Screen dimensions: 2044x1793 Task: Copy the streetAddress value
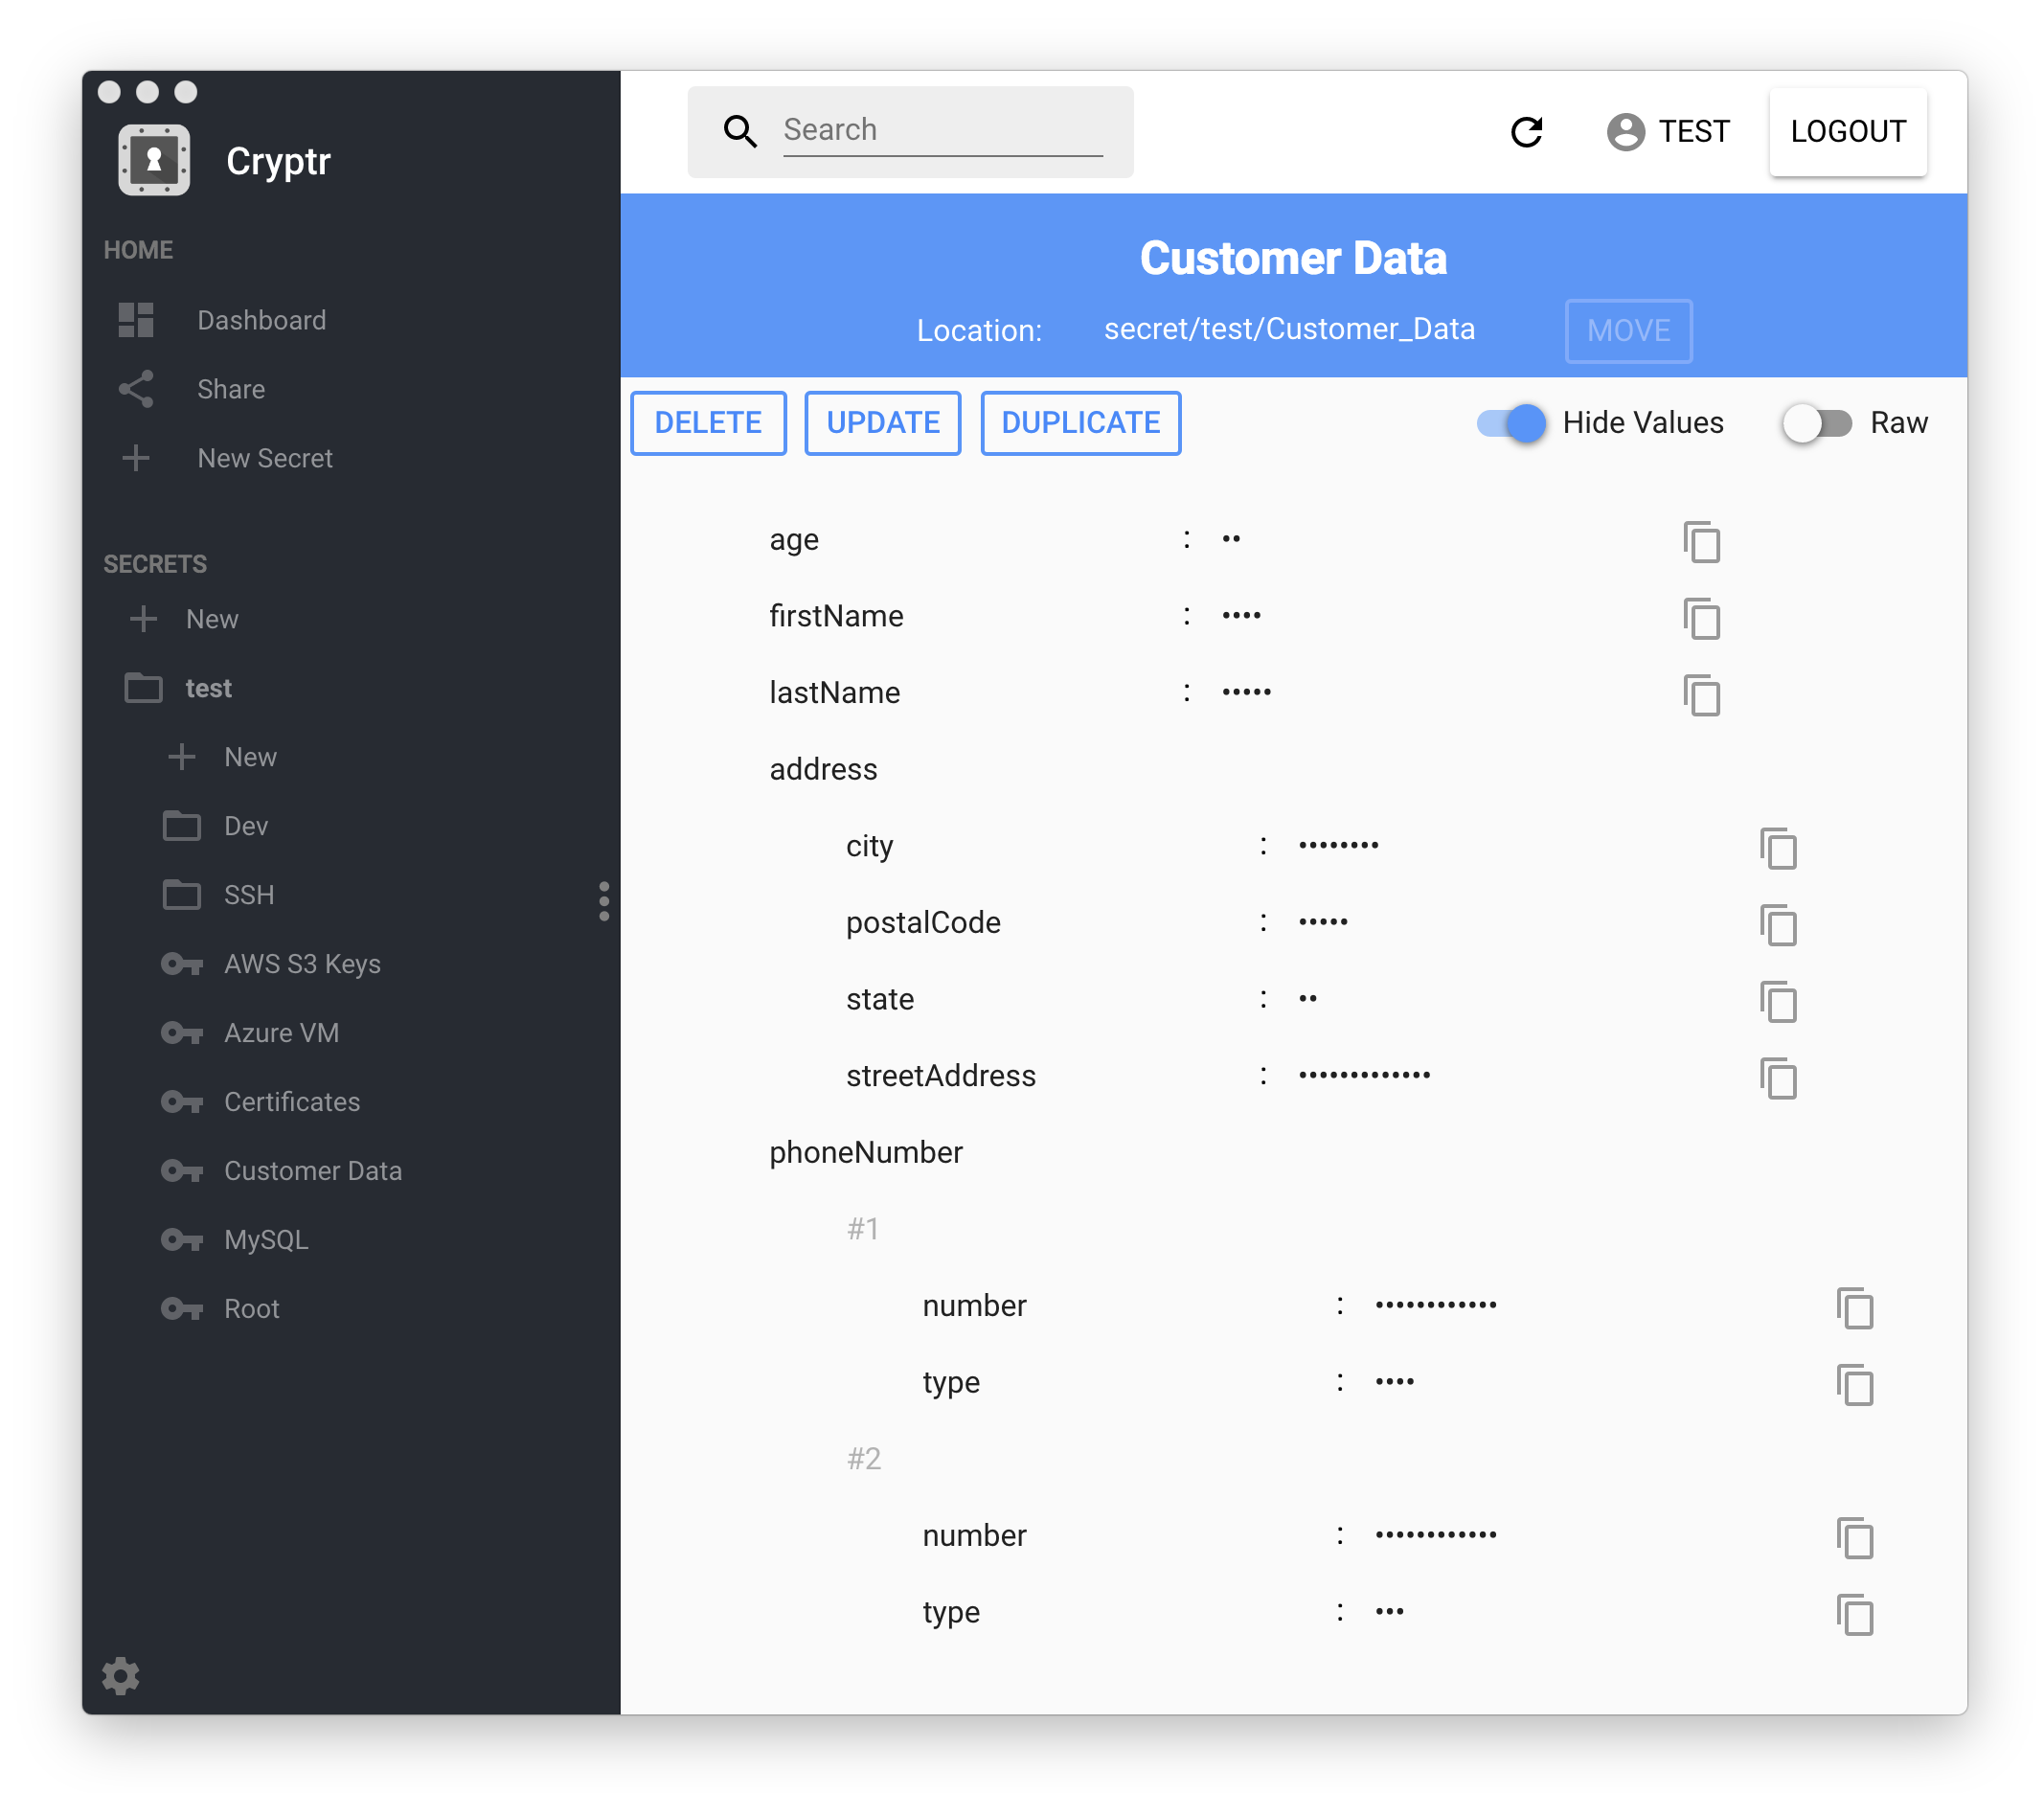[1778, 1077]
